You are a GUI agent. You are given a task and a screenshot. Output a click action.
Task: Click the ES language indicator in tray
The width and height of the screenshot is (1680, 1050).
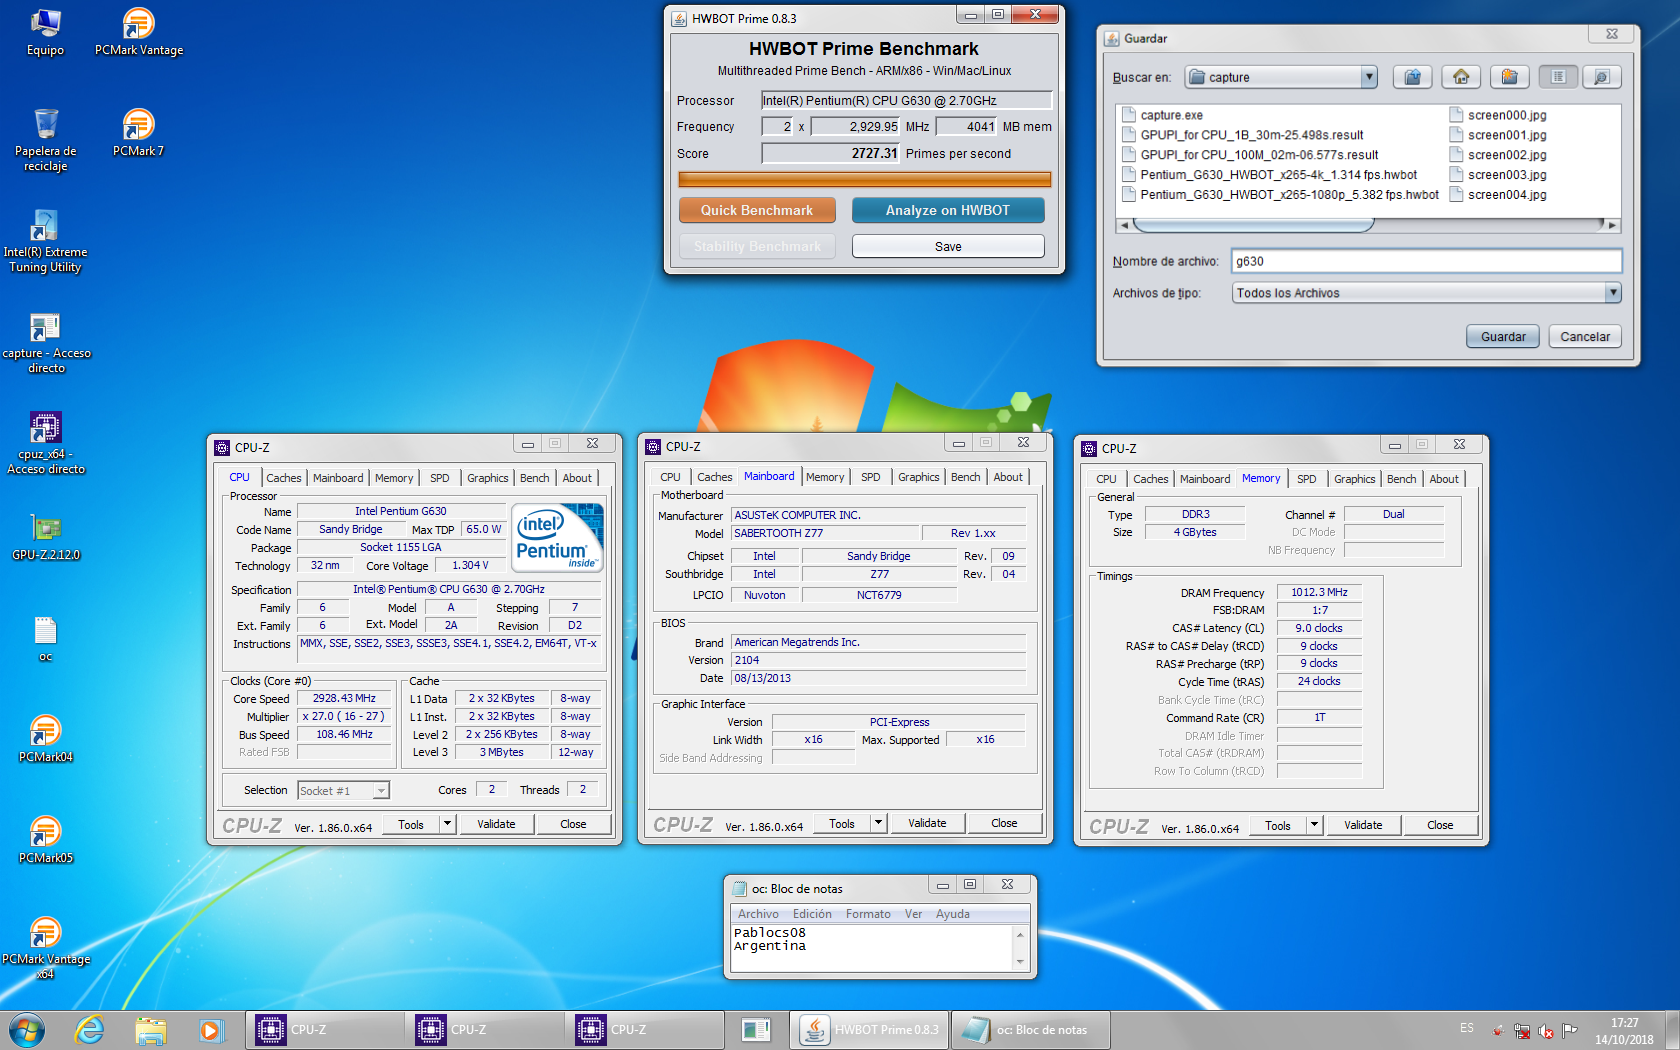tap(1466, 1028)
